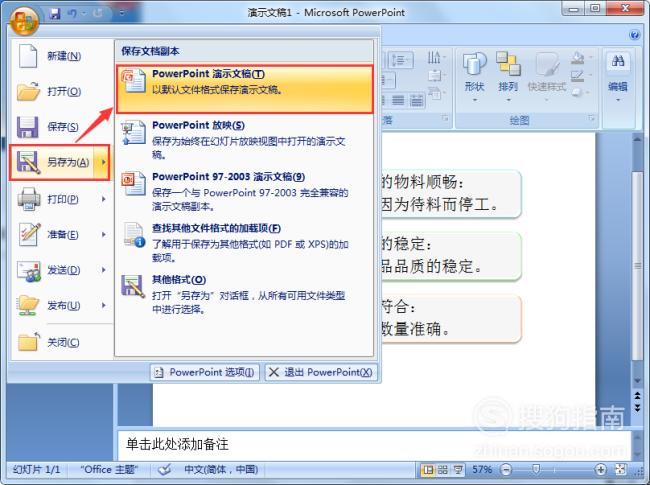This screenshot has width=650, height=485.
Task: Save as PowerPoint 演示文稿 default format
Action: pyautogui.click(x=245, y=89)
